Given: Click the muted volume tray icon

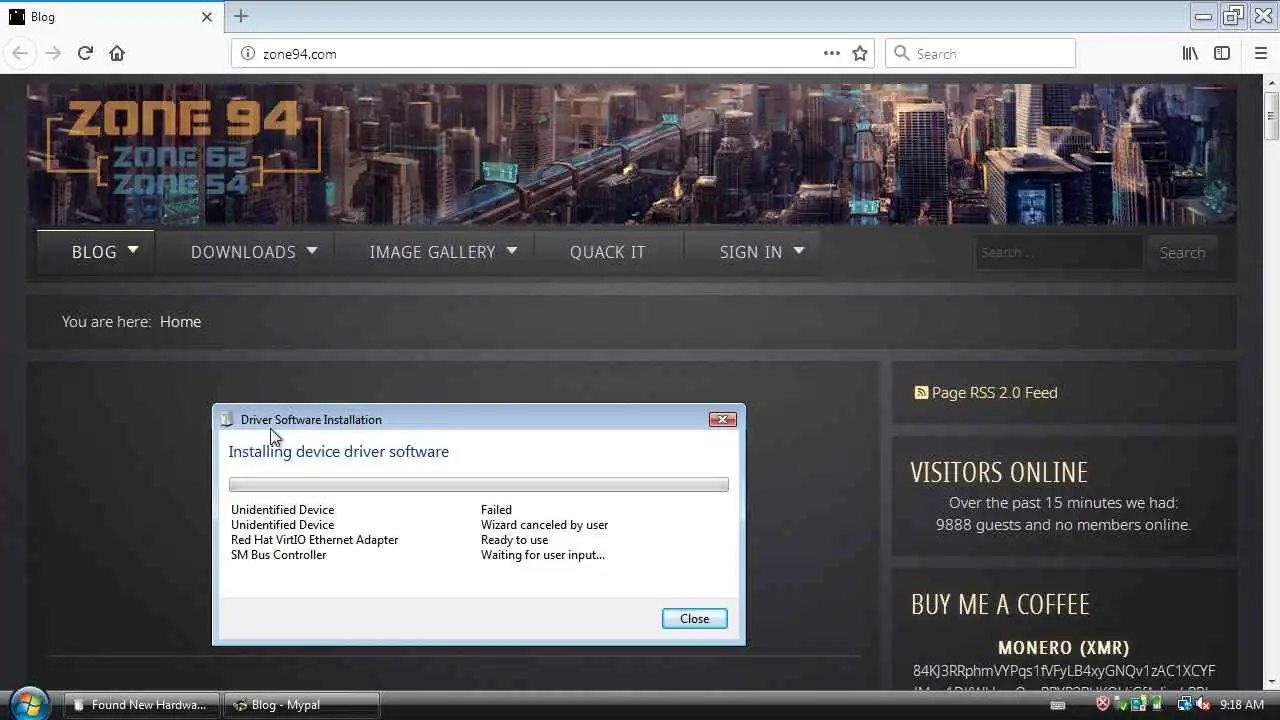Looking at the screenshot, I should 1203,704.
